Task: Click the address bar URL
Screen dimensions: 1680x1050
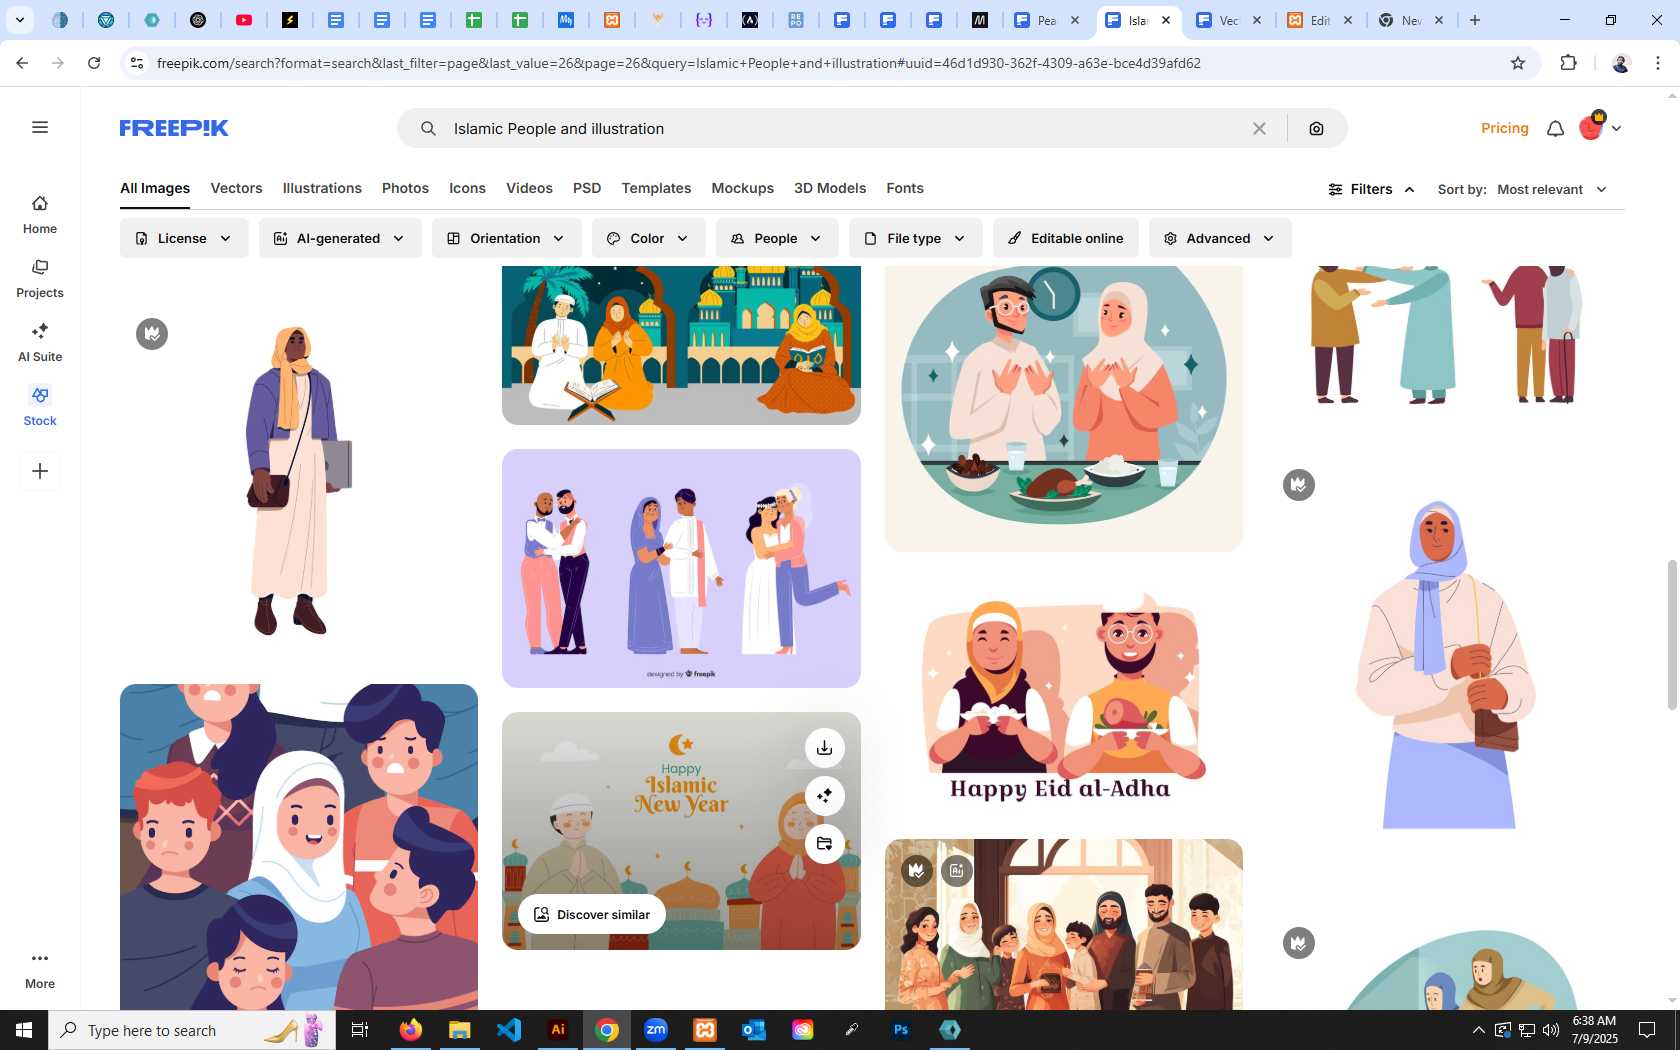Action: point(678,63)
